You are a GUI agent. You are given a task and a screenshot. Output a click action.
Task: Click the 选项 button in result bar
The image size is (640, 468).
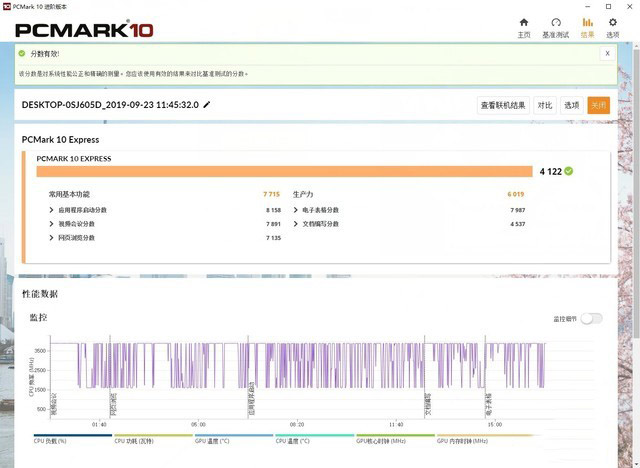tap(571, 105)
